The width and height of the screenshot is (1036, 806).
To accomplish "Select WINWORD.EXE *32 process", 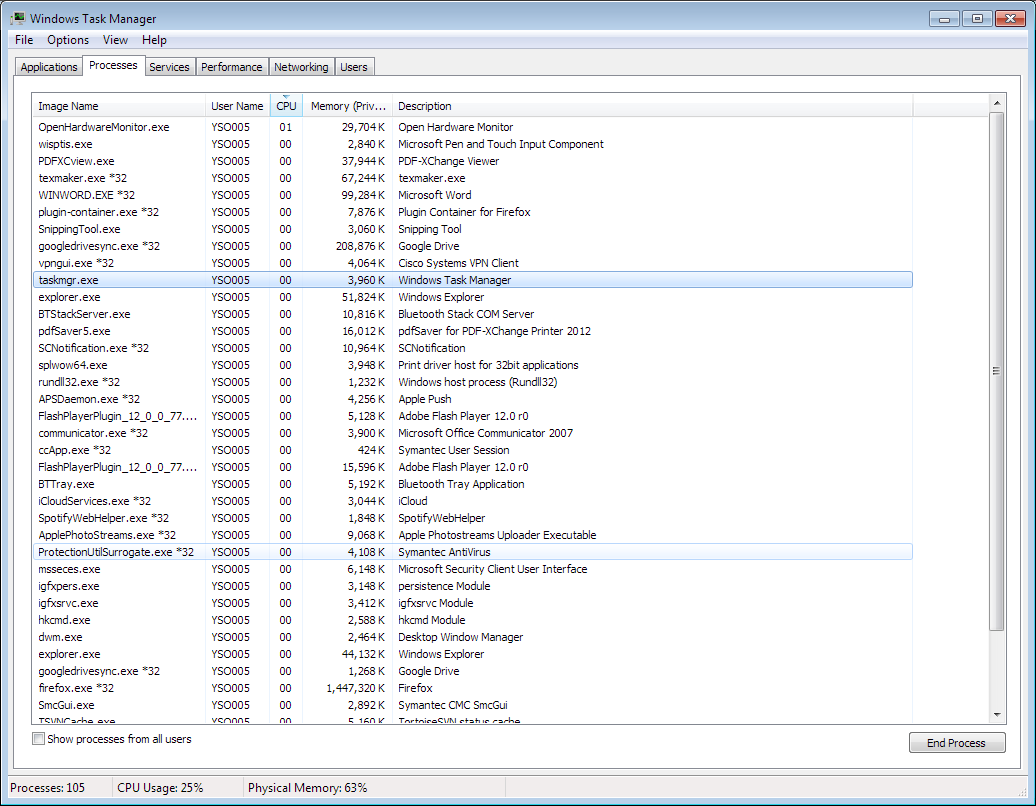I will [472, 195].
